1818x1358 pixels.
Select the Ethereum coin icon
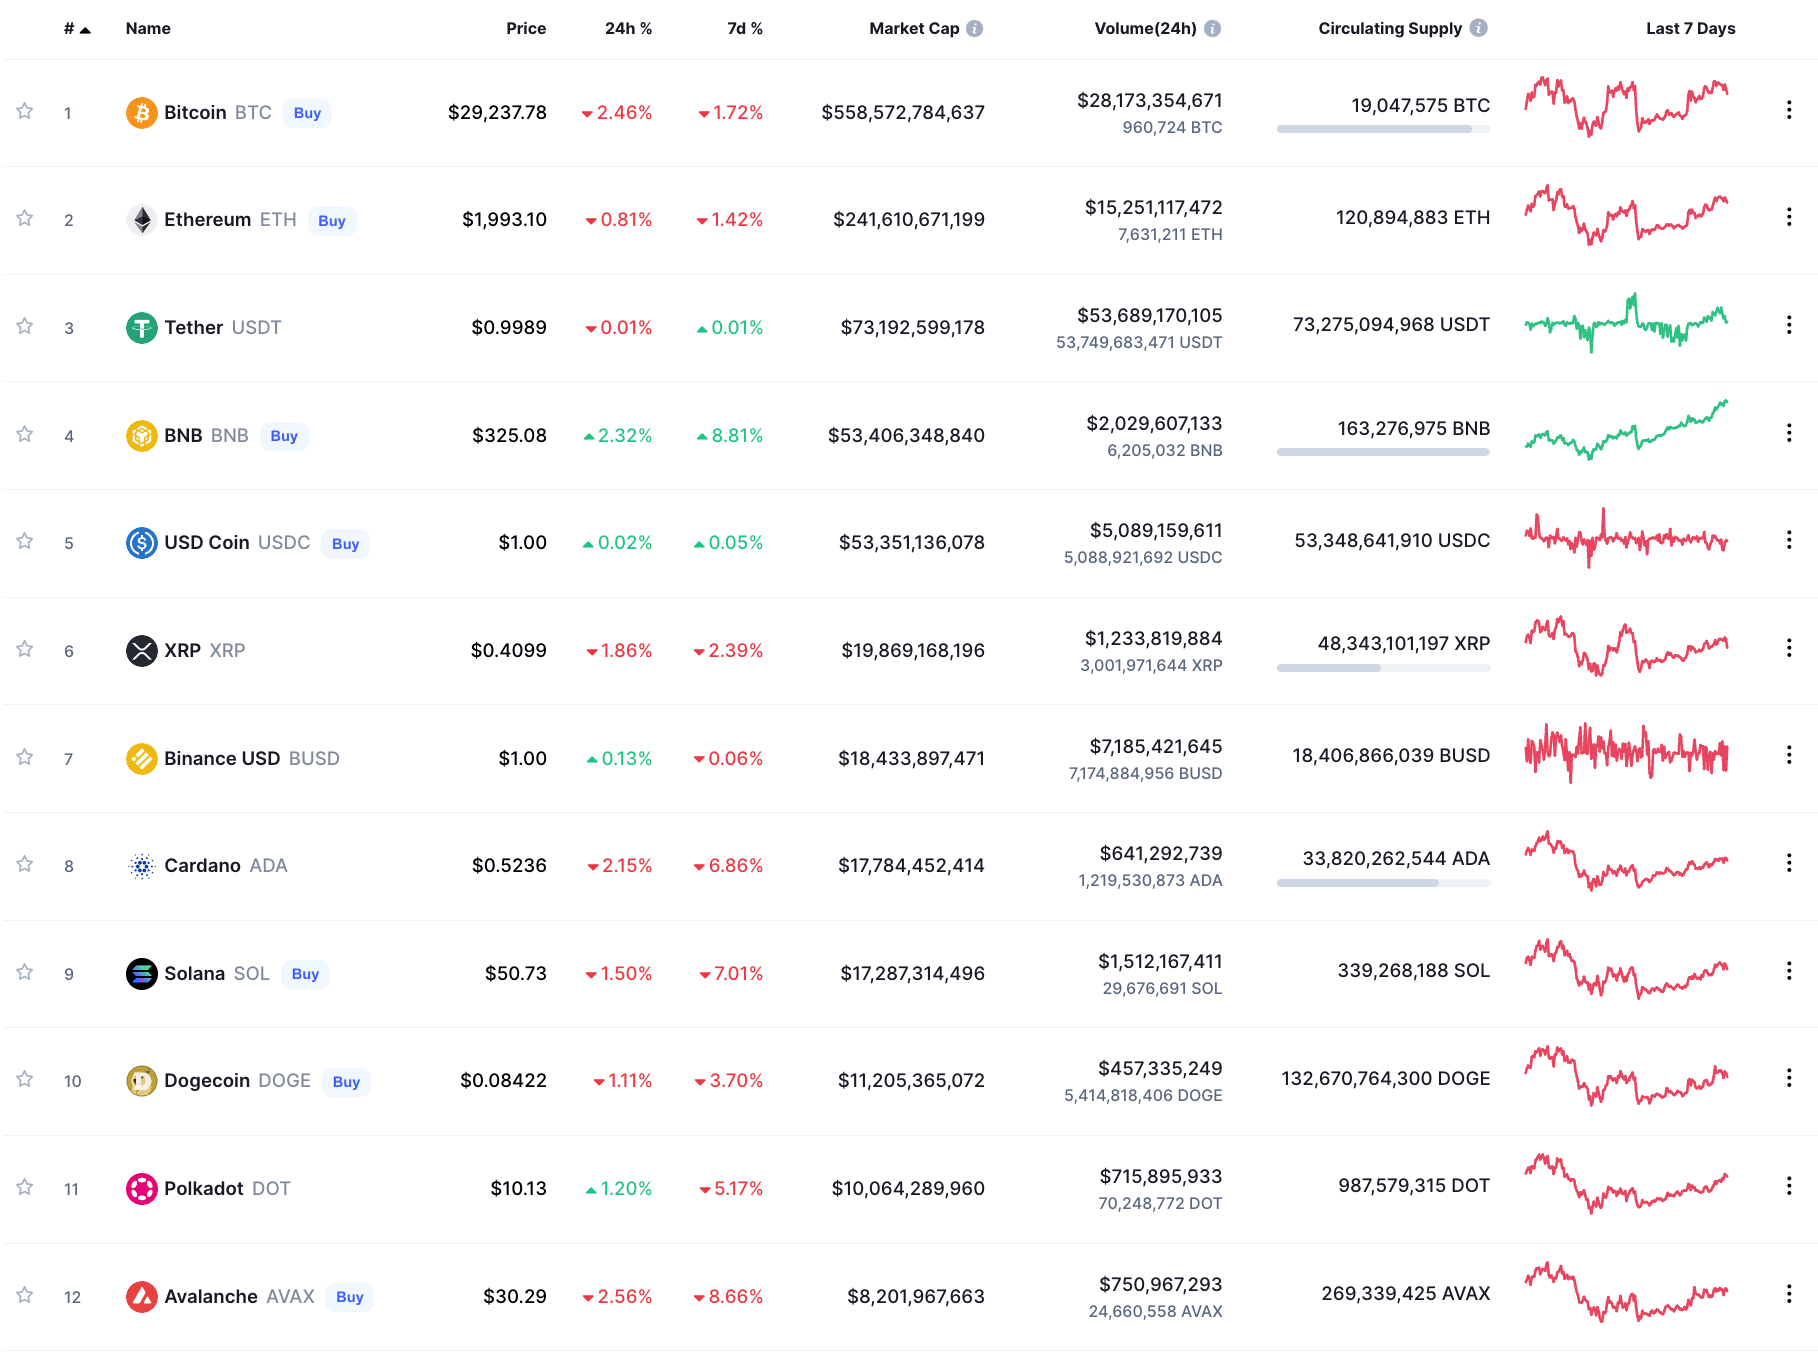pos(143,220)
